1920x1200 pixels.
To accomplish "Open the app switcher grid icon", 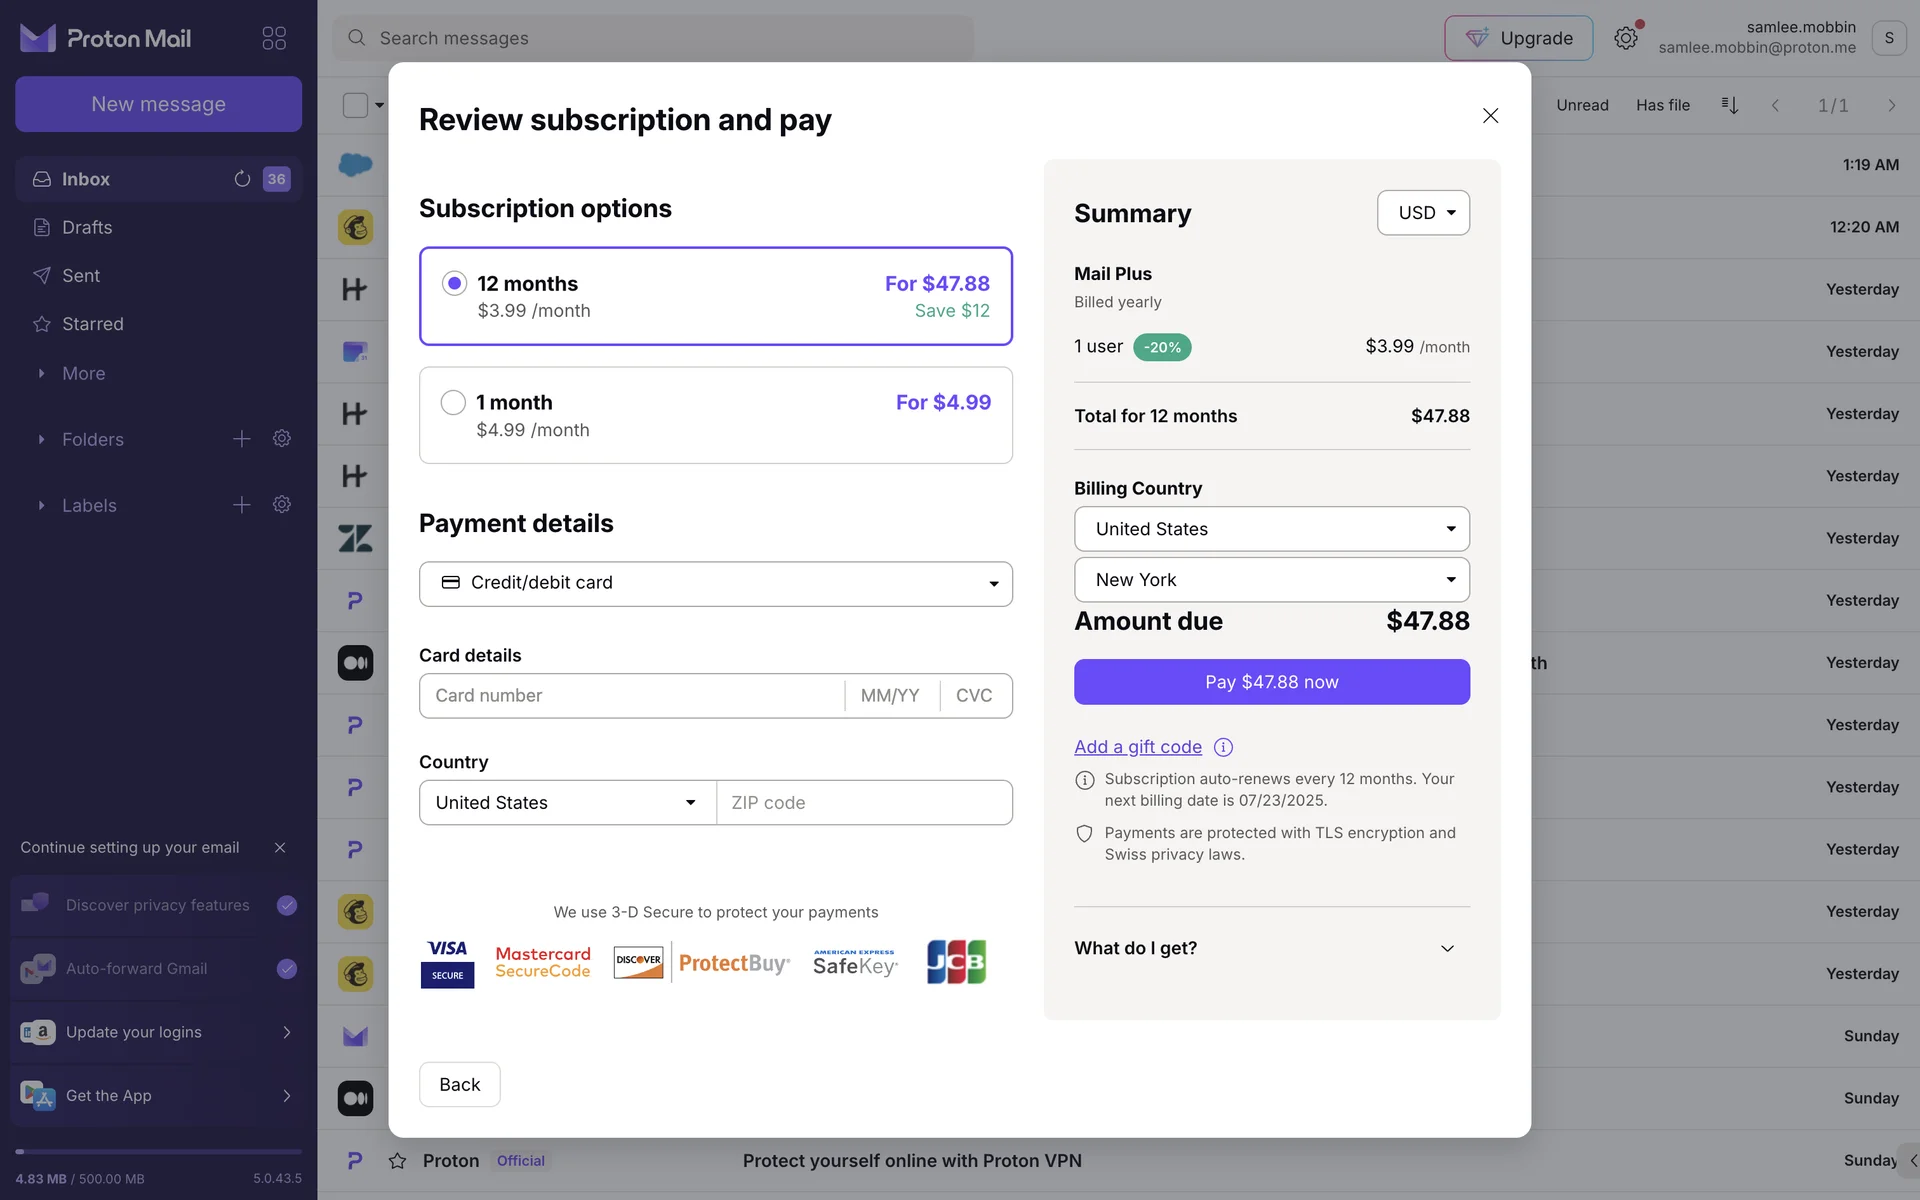I will click(274, 38).
